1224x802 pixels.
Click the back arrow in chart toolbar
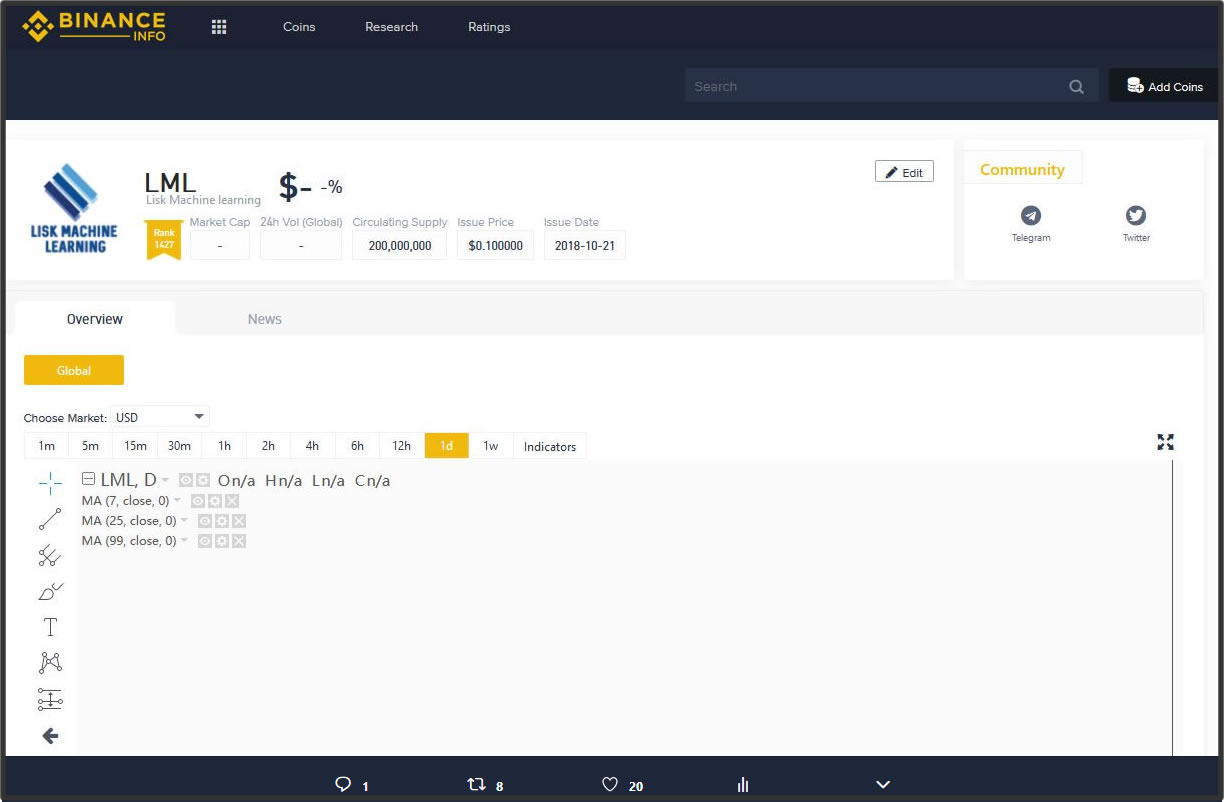[x=50, y=736]
